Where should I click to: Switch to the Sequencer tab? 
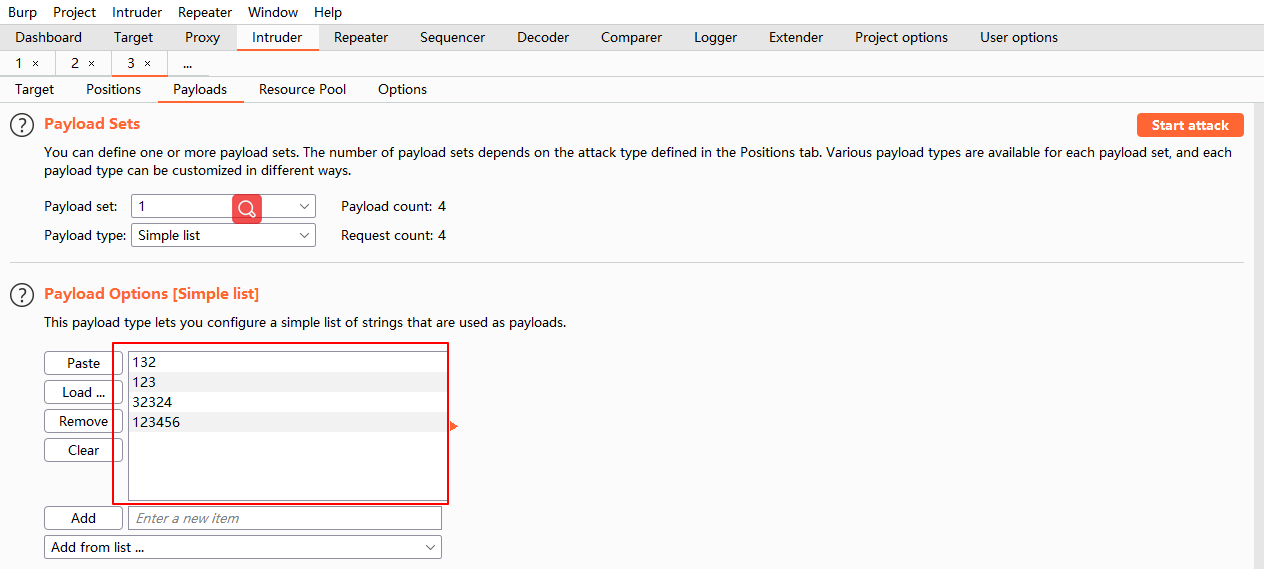(453, 37)
